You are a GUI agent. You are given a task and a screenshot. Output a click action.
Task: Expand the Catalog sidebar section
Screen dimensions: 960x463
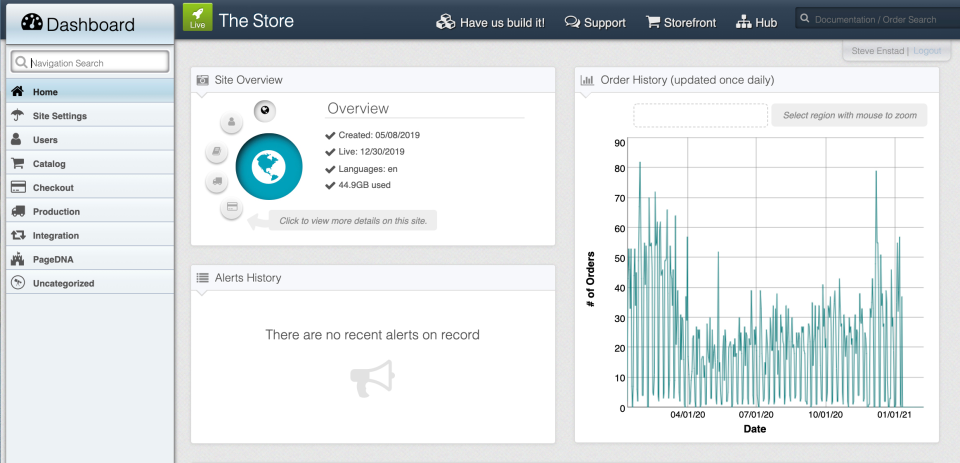[90, 164]
